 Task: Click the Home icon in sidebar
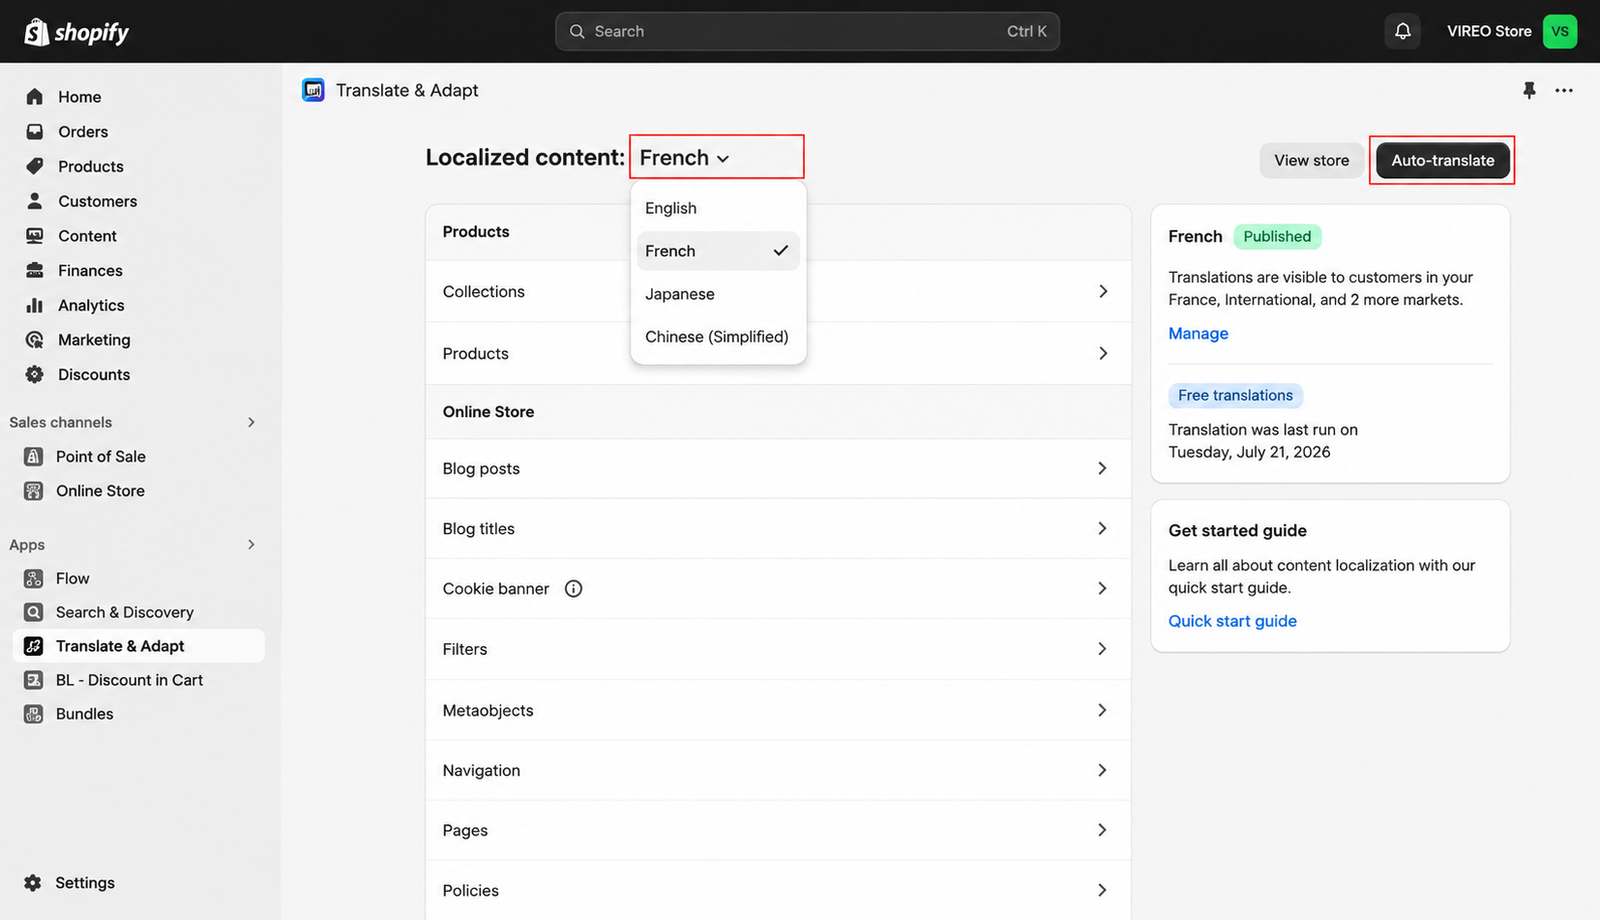pyautogui.click(x=35, y=96)
